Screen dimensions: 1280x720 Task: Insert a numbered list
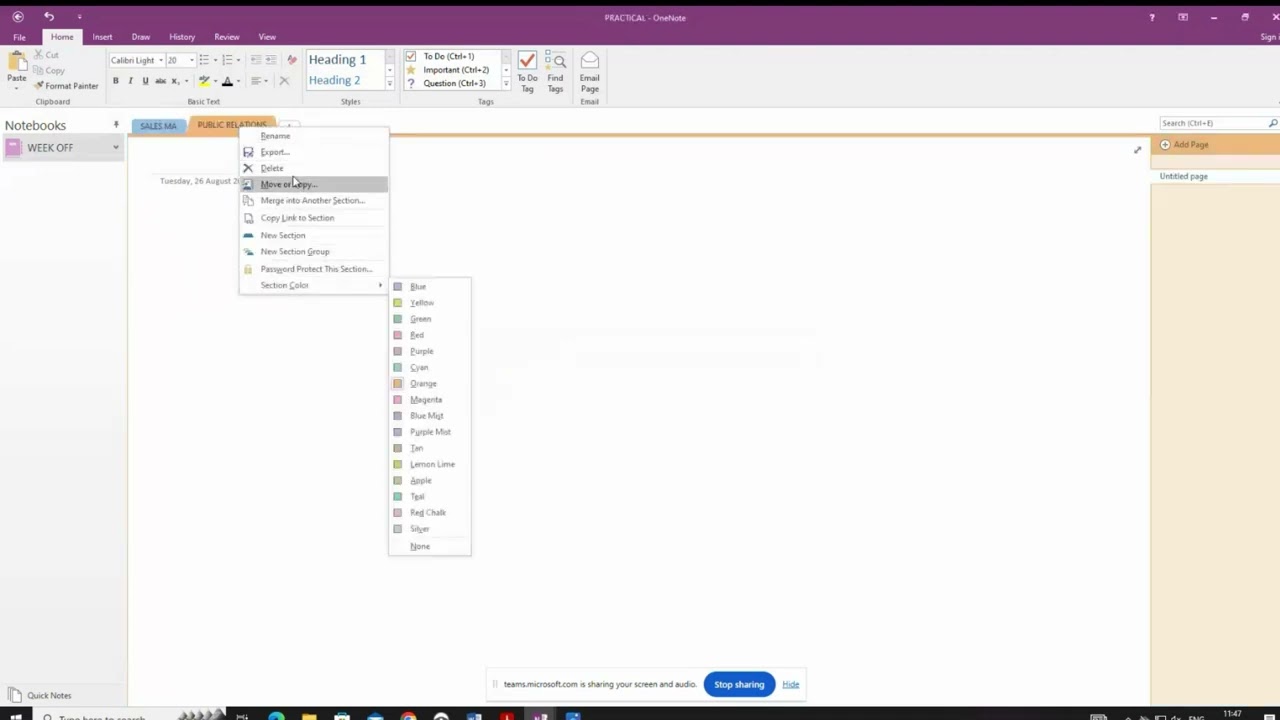click(x=226, y=60)
